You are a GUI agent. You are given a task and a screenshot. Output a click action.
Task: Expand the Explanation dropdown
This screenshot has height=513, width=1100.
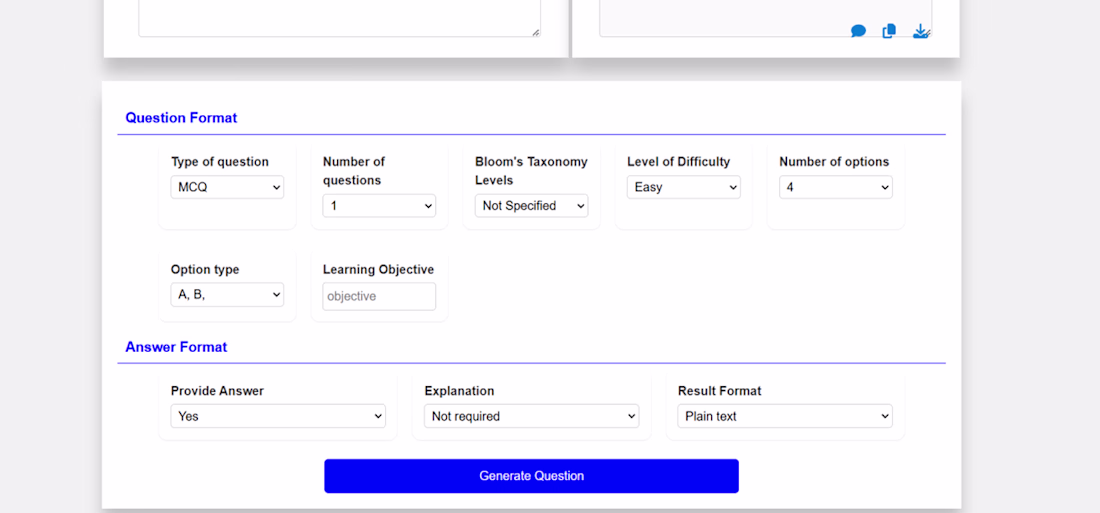coord(531,416)
